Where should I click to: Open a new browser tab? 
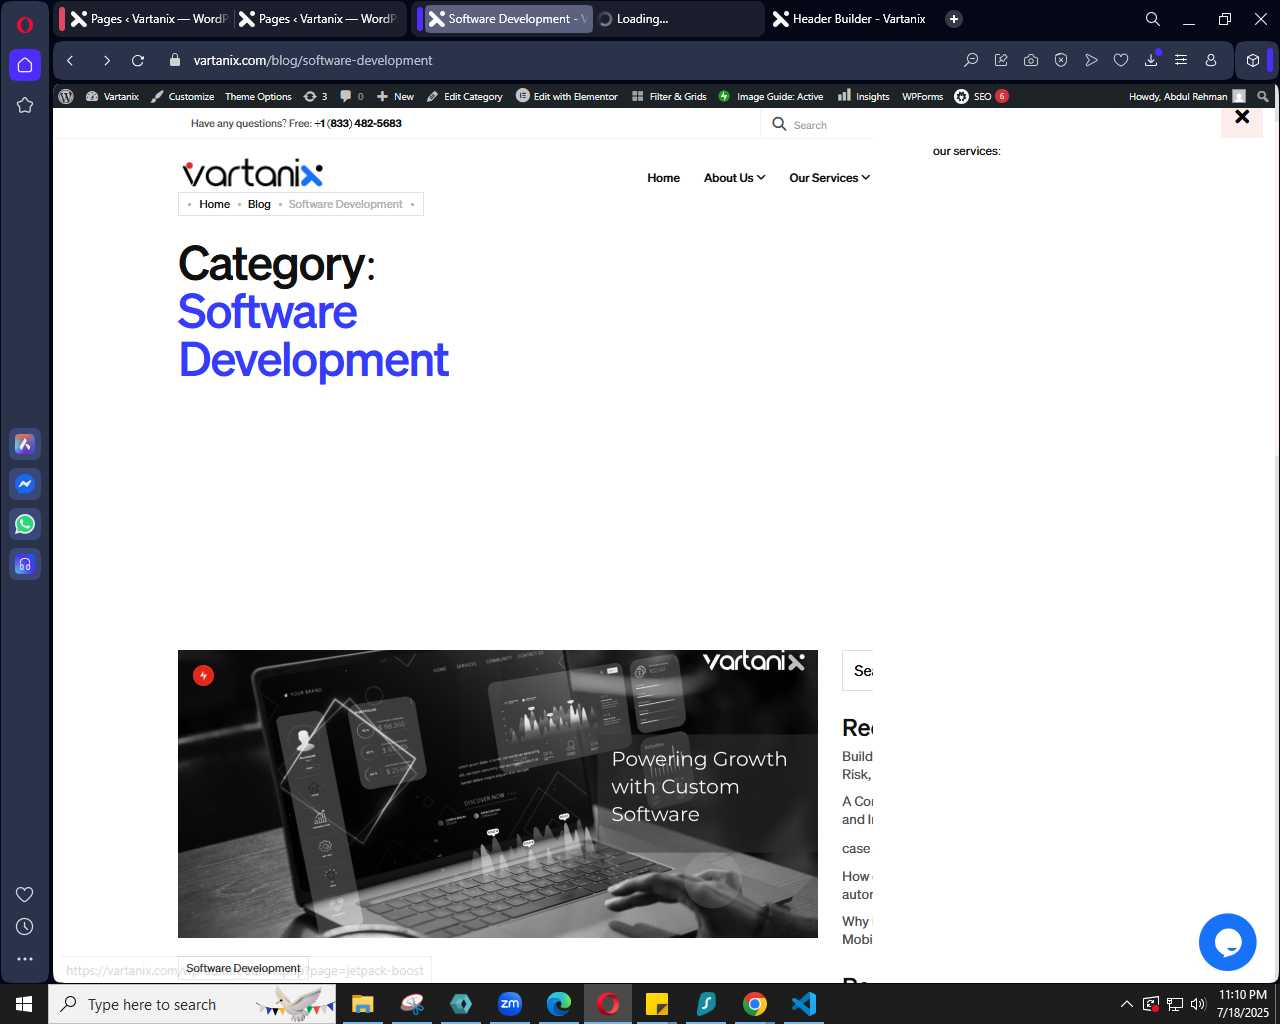click(954, 19)
